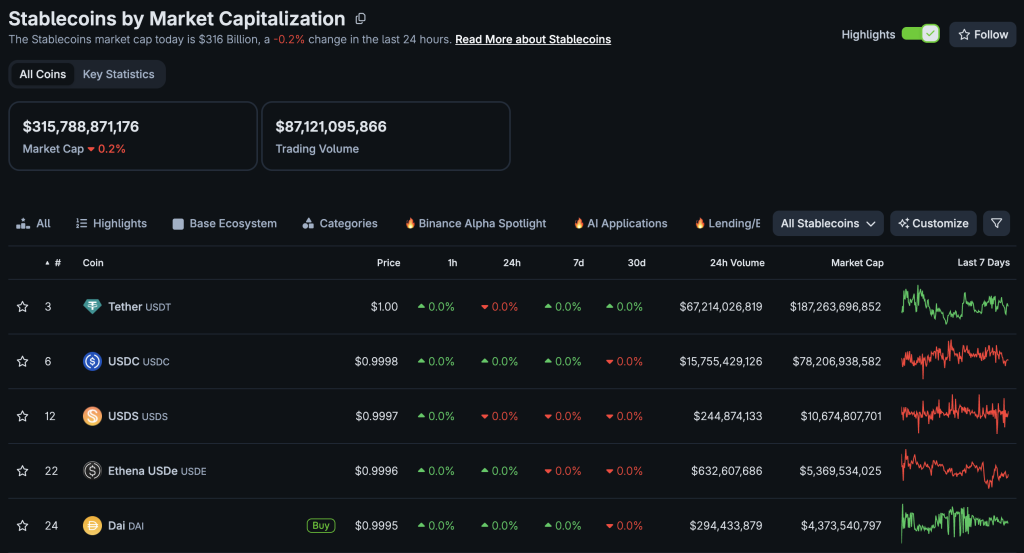Add Dai to favorites star
Image resolution: width=1024 pixels, height=553 pixels.
(x=22, y=525)
